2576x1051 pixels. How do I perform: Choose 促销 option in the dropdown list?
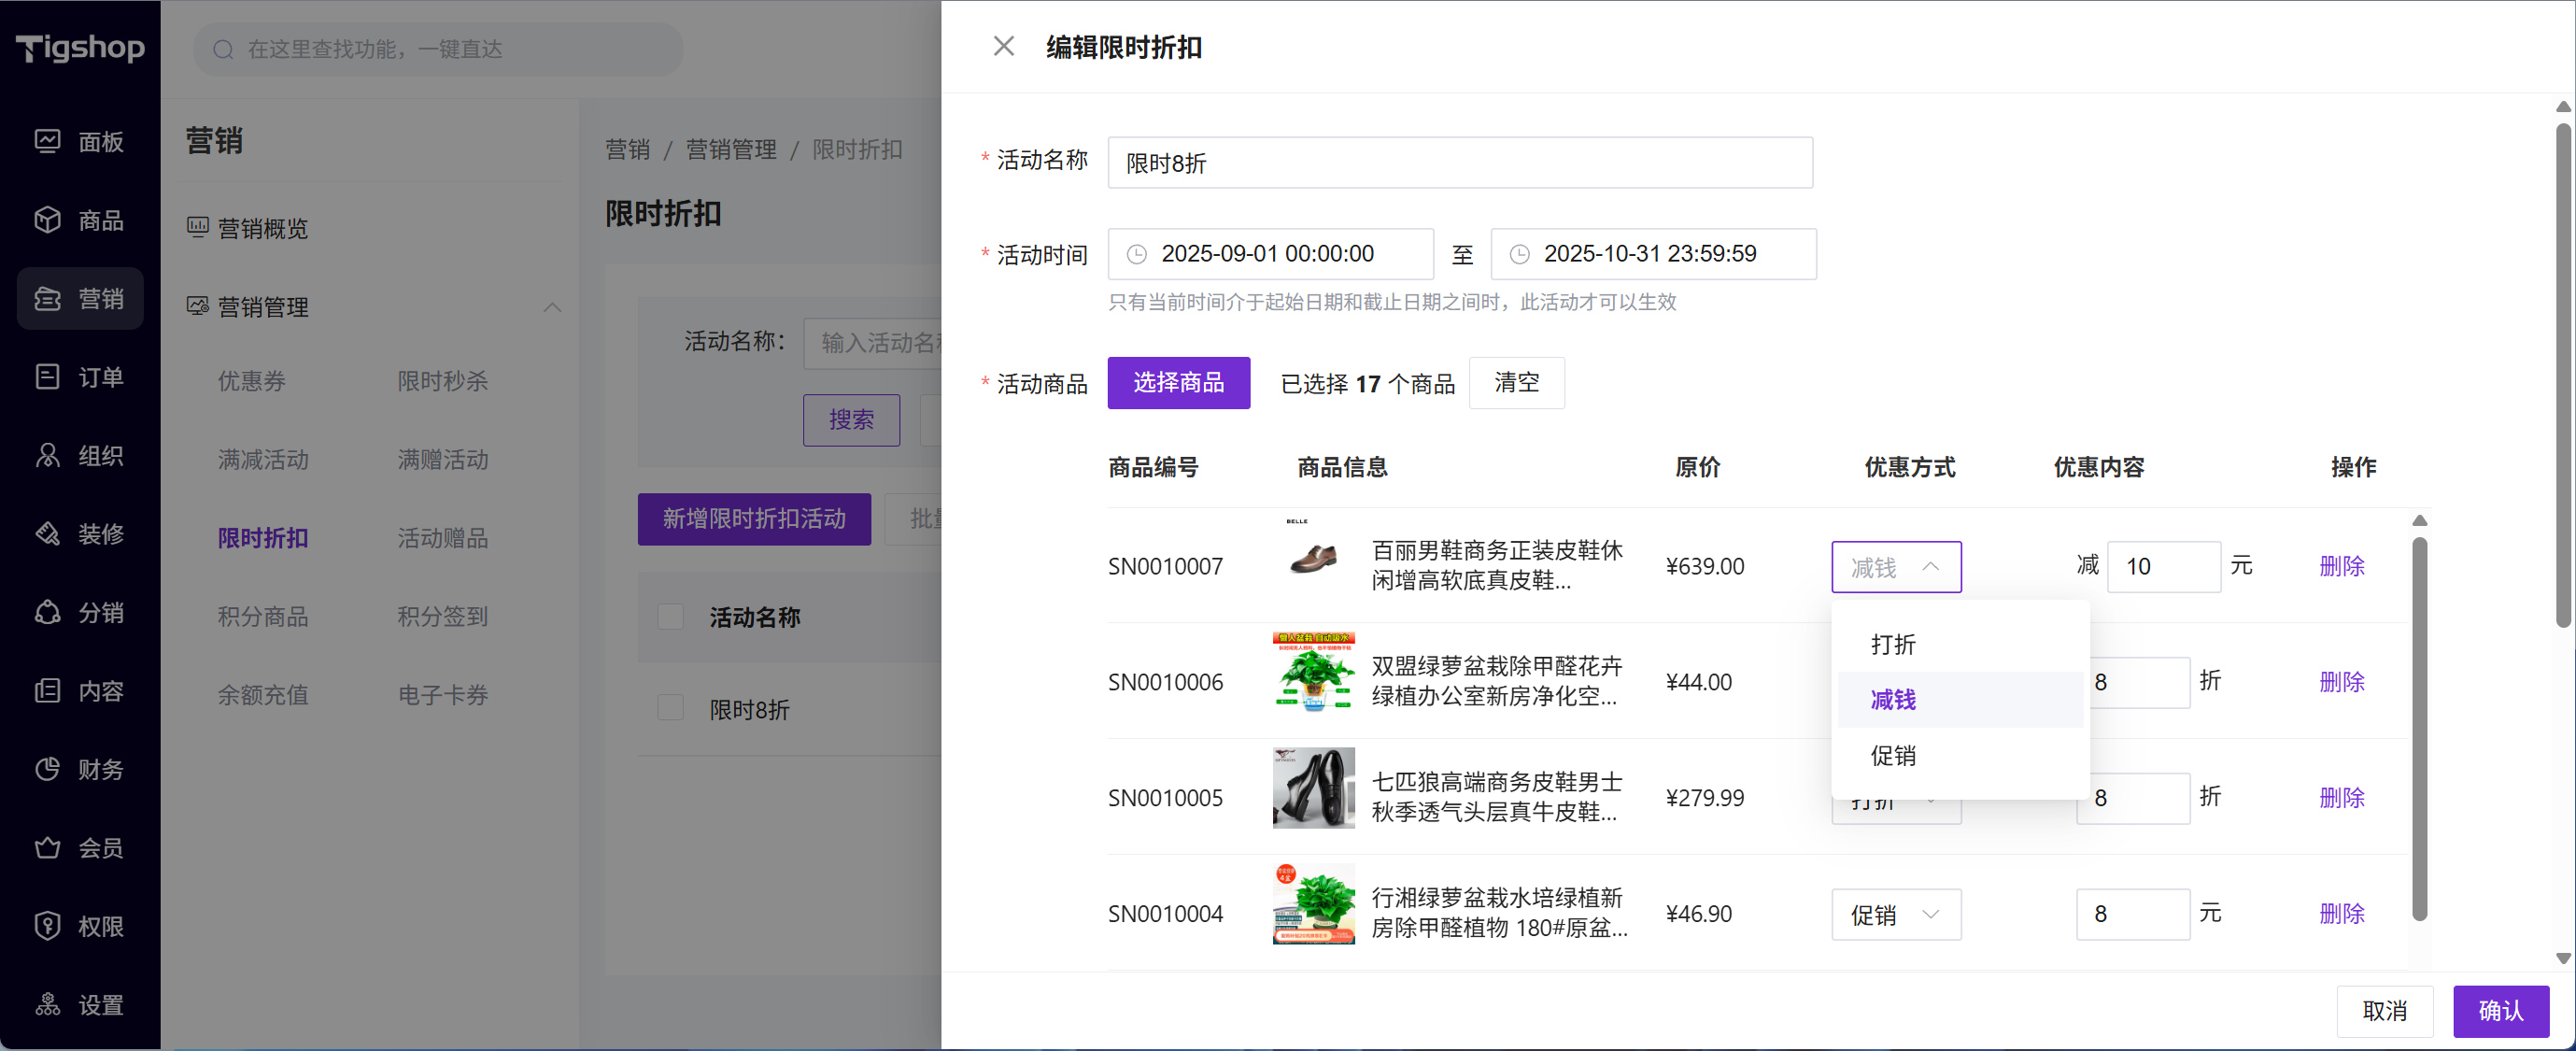1892,756
